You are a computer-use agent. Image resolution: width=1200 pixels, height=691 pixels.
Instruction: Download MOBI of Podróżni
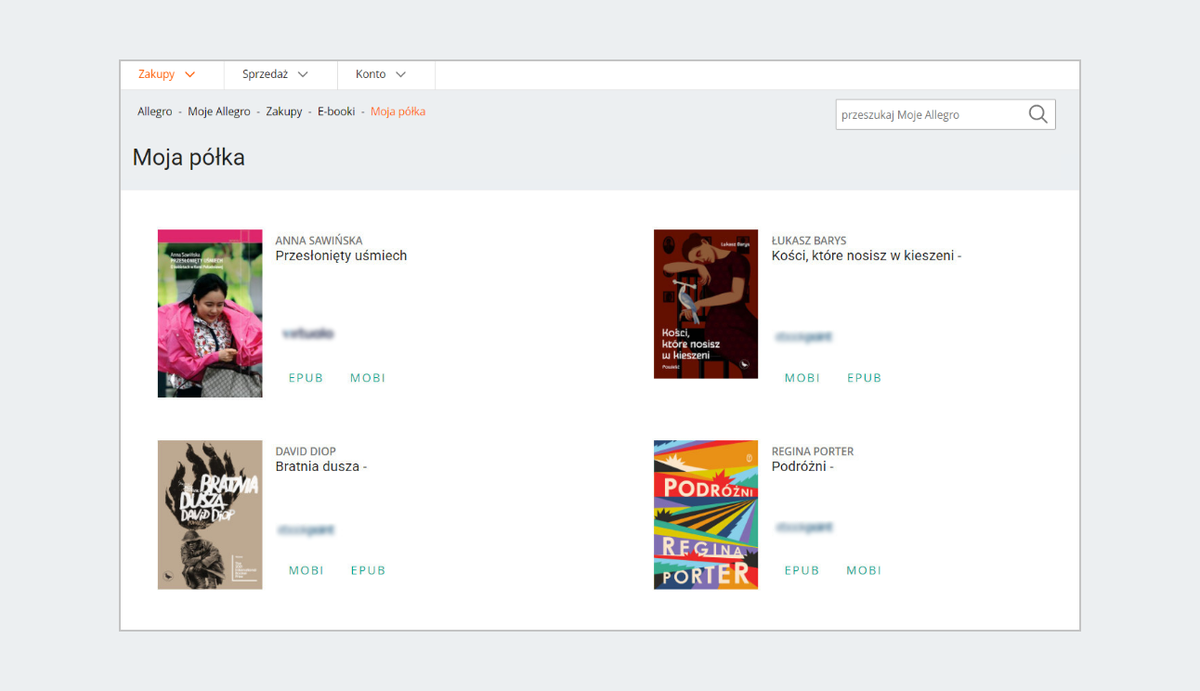(864, 570)
